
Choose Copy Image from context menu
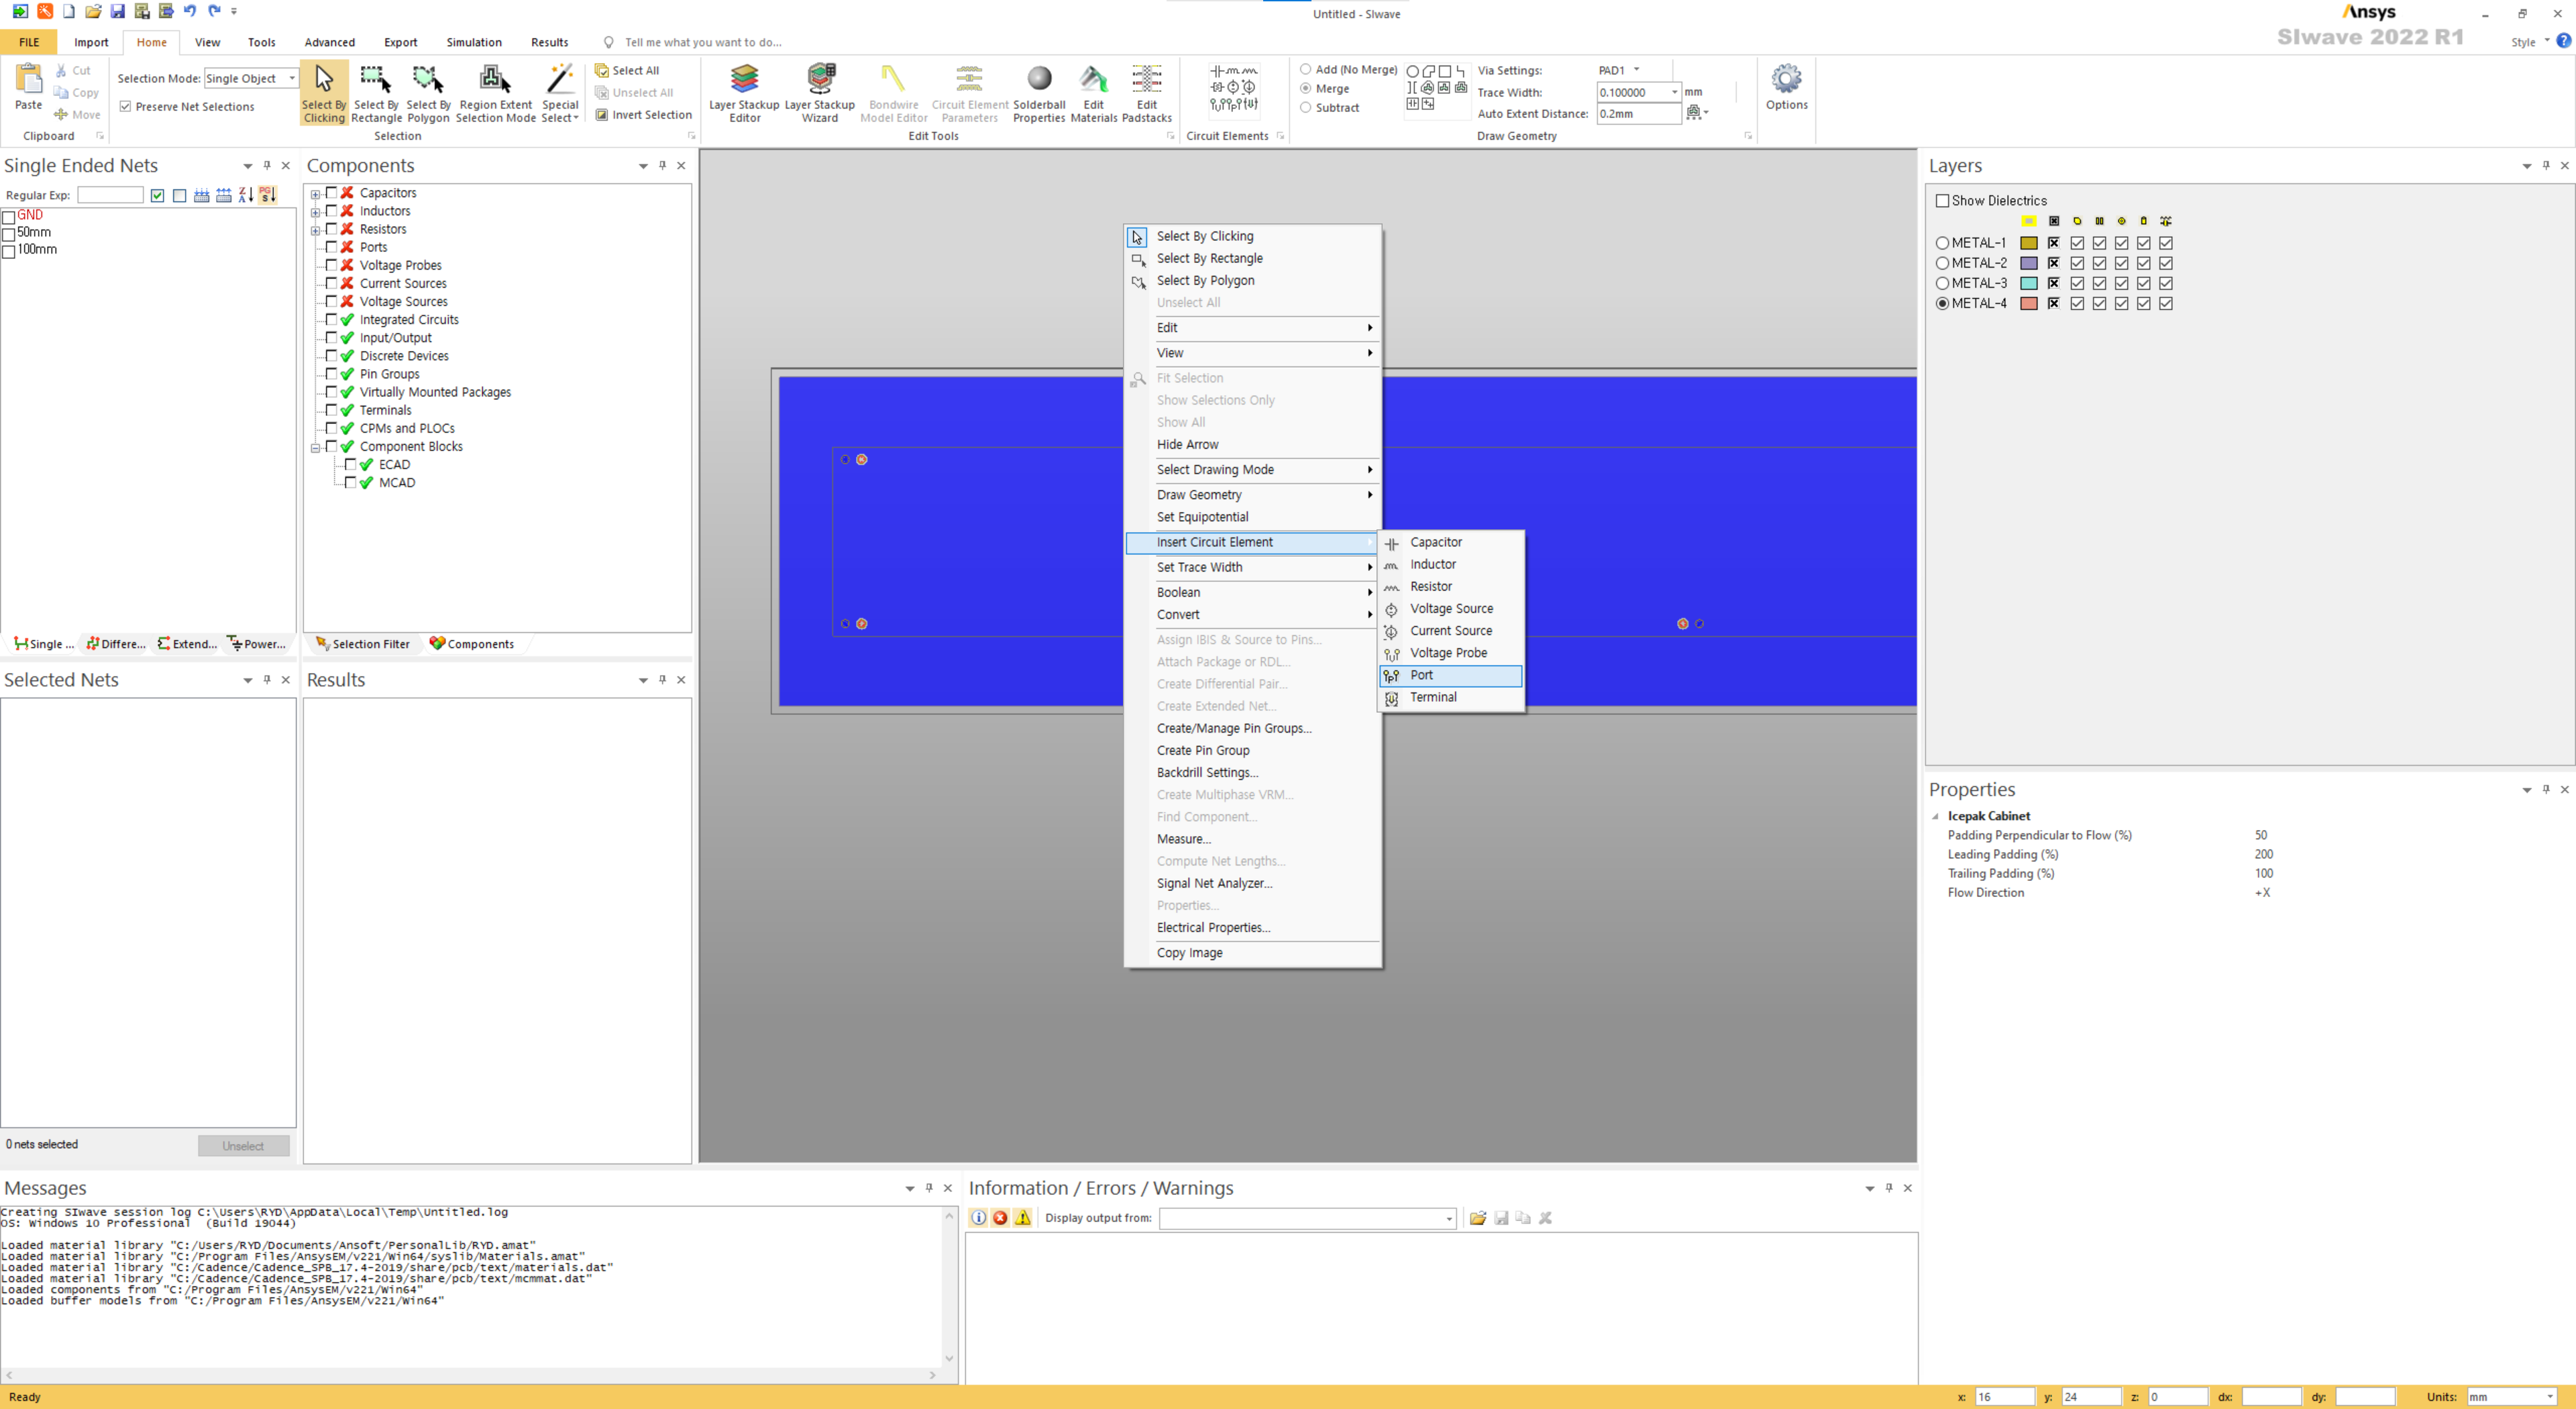(x=1253, y=953)
